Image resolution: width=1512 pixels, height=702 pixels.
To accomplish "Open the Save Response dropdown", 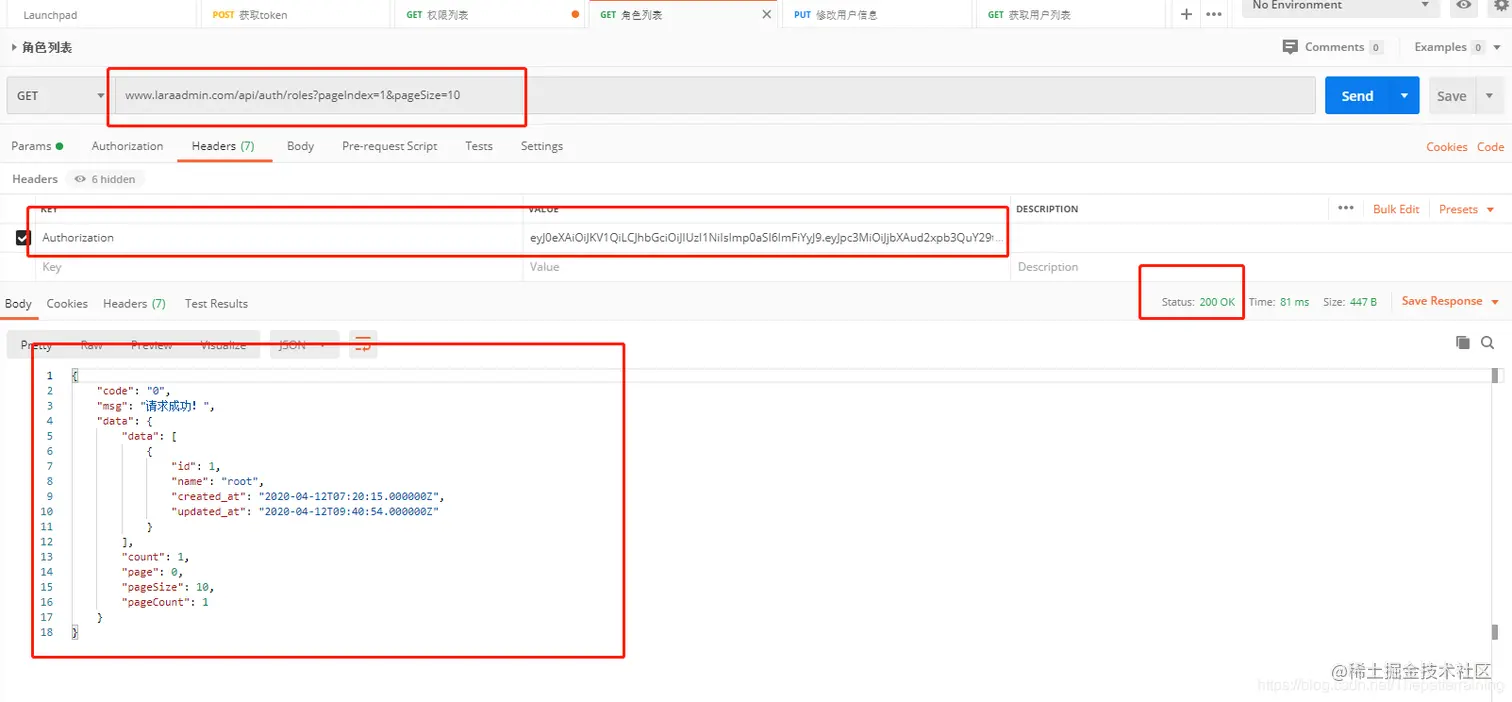I will pyautogui.click(x=1451, y=301).
